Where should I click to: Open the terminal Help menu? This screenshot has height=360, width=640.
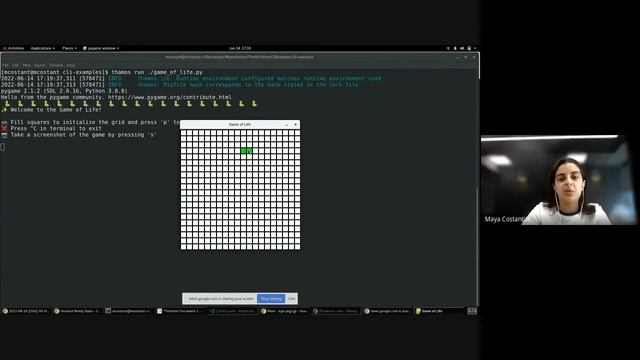[71, 65]
